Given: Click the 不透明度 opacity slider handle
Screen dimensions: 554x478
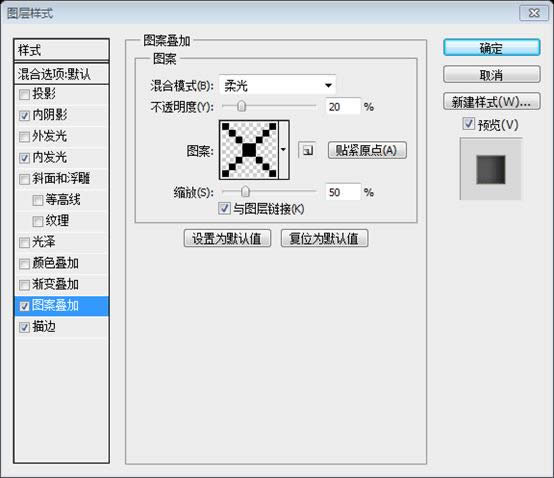Looking at the screenshot, I should coord(242,106).
